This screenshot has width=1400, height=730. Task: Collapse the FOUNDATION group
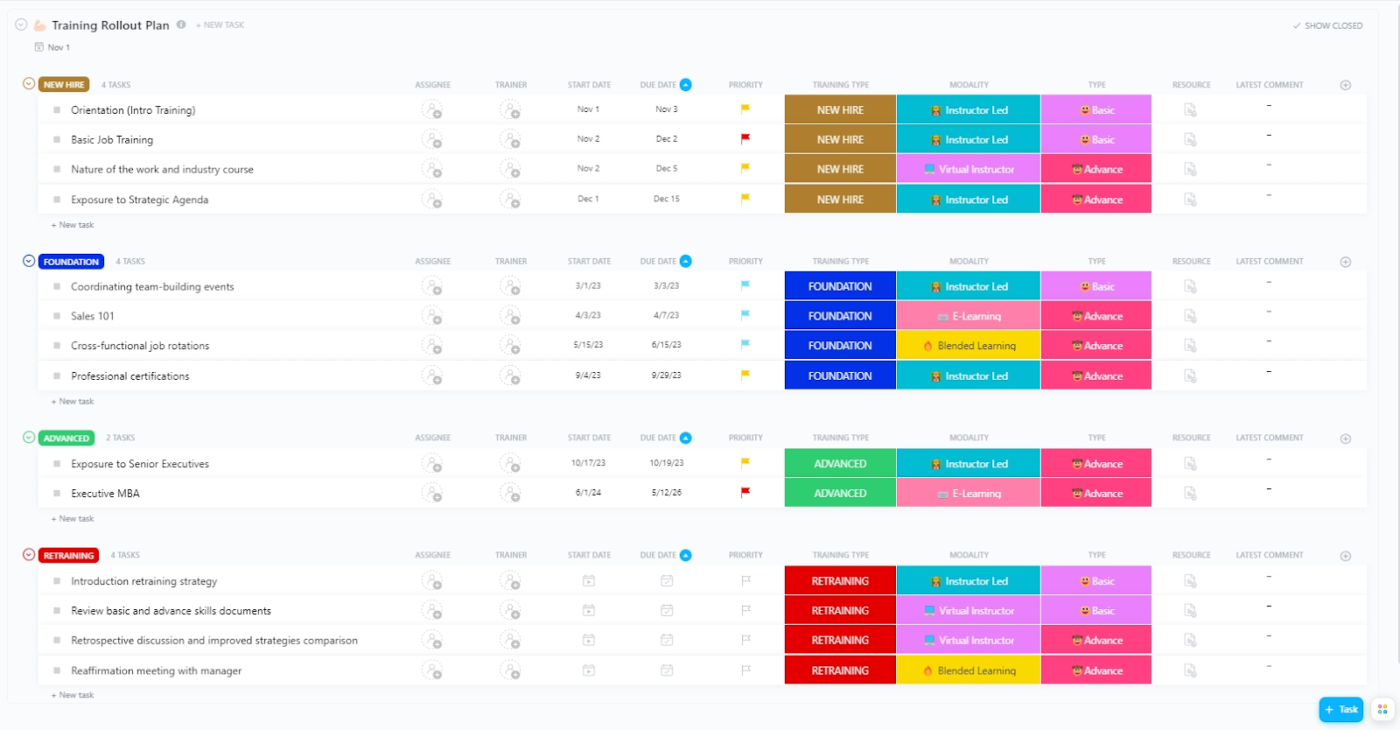[x=29, y=261]
